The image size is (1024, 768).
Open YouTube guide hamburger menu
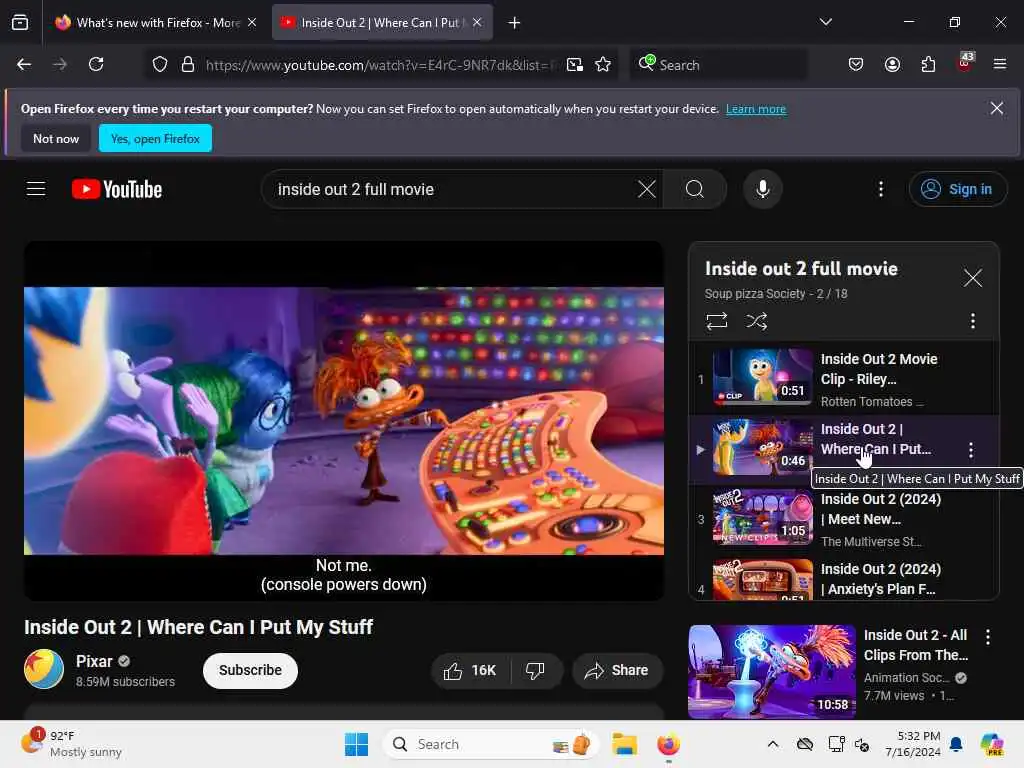pos(36,189)
